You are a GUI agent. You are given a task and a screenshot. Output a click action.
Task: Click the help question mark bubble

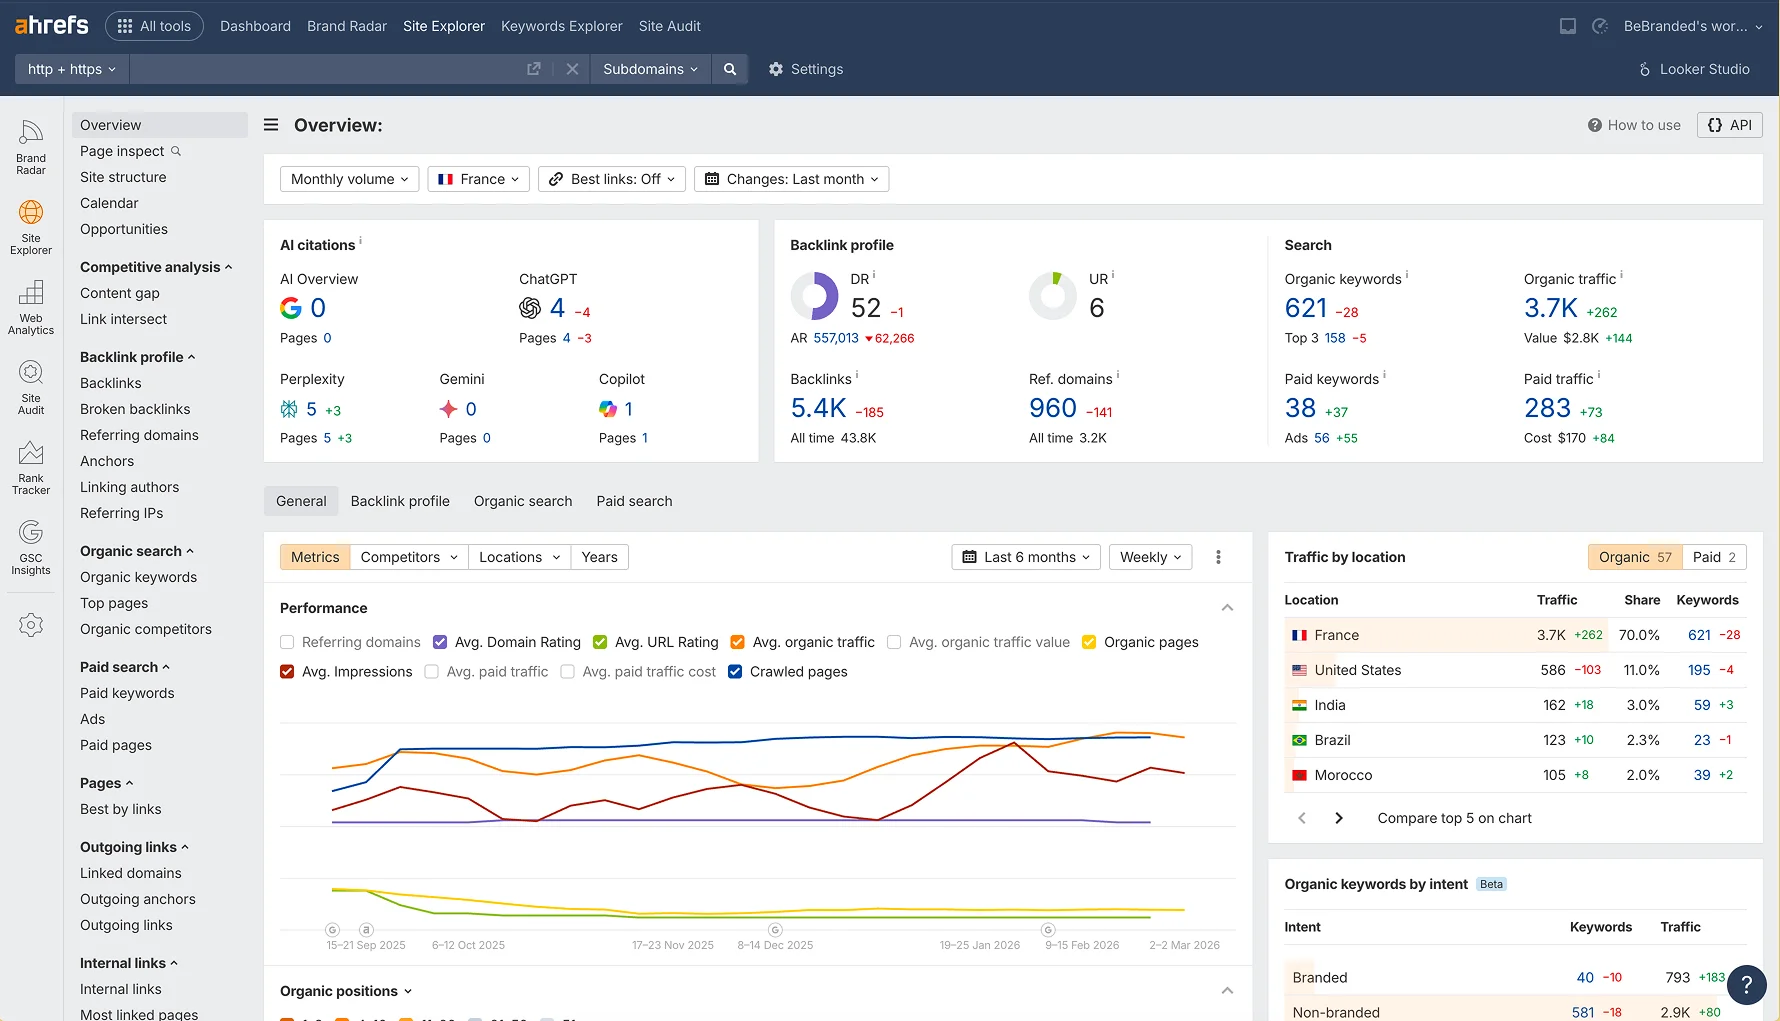[x=1746, y=984]
